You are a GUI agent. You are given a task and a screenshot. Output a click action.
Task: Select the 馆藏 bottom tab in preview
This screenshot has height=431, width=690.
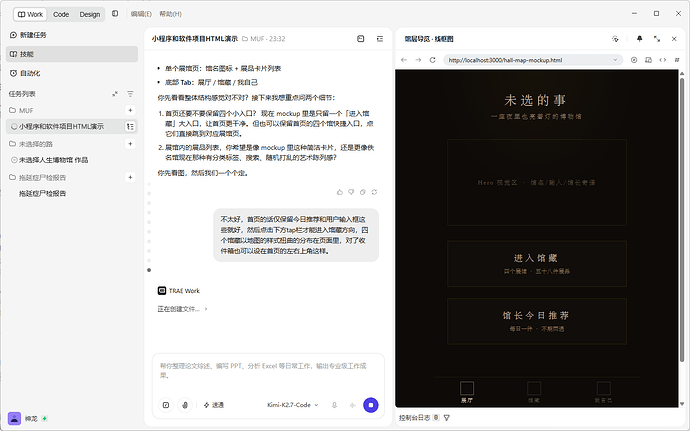[534, 392]
